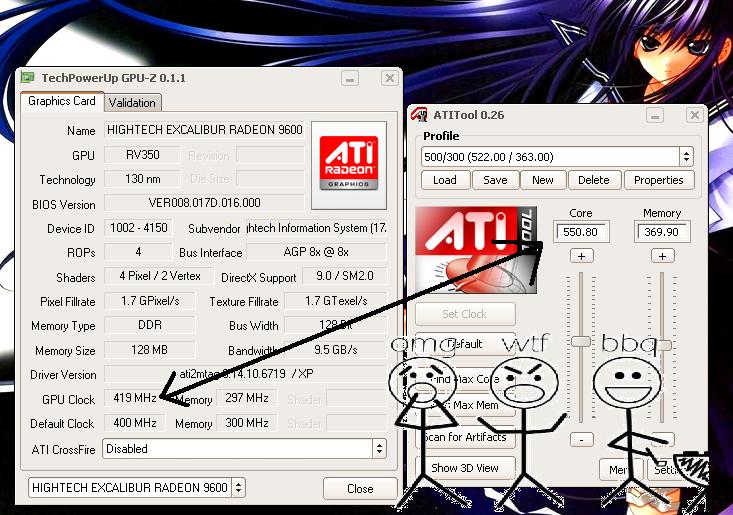Click the Find Max Core button

click(465, 379)
